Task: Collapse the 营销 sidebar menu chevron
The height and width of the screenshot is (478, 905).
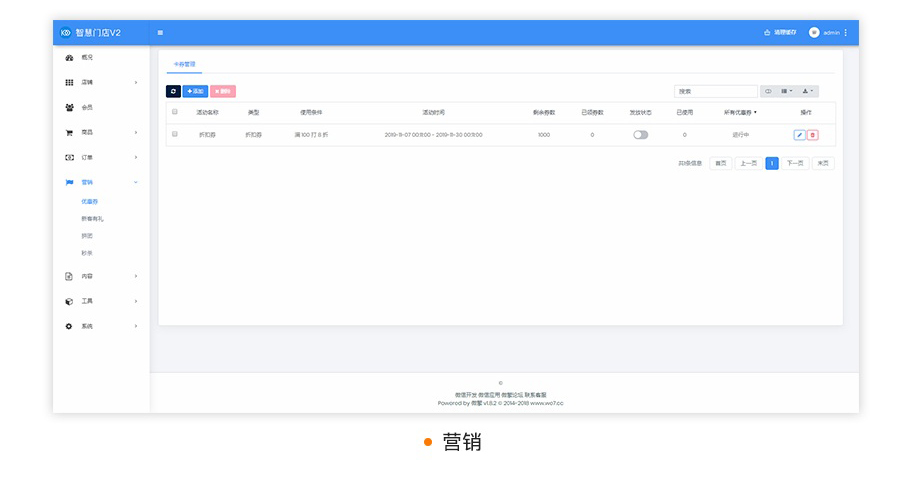Action: [136, 182]
